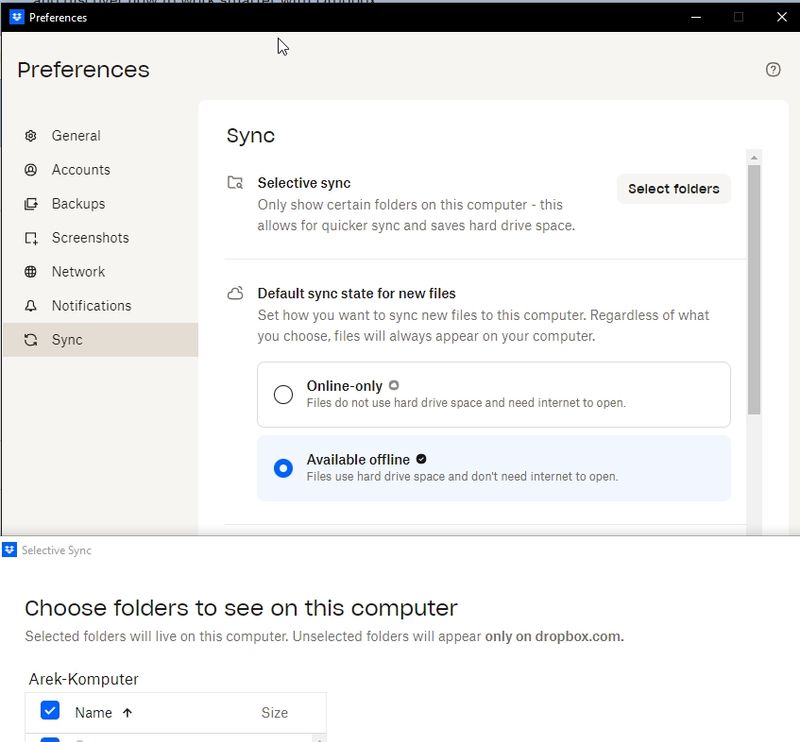The image size is (800, 742).
Task: Open help via question mark icon
Action: click(x=773, y=70)
